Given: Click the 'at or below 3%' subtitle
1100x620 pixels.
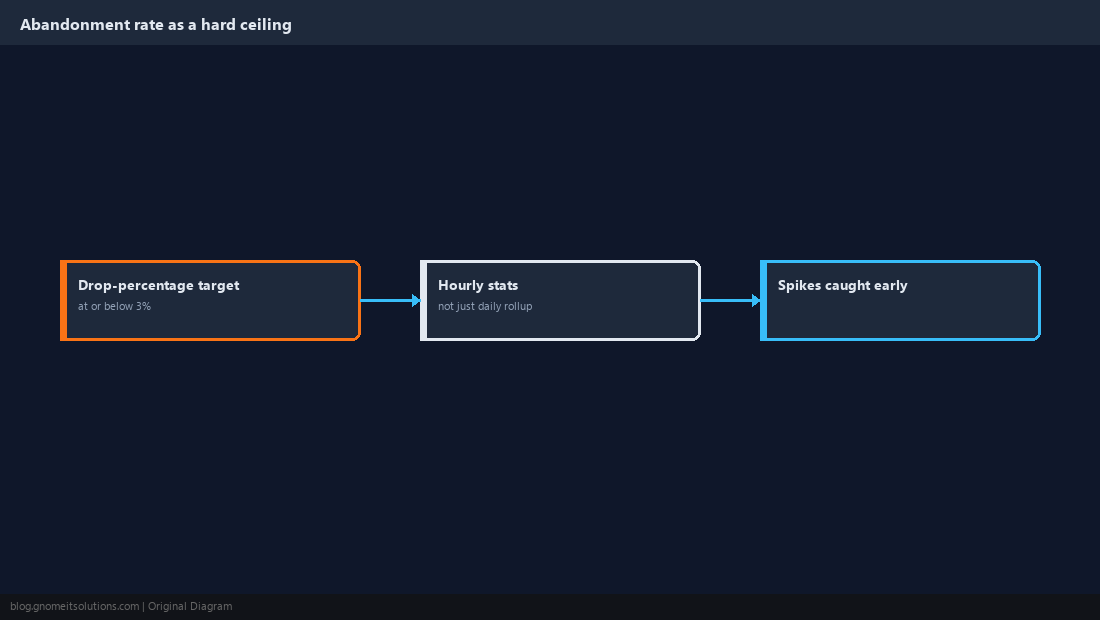Looking at the screenshot, I should [x=114, y=306].
